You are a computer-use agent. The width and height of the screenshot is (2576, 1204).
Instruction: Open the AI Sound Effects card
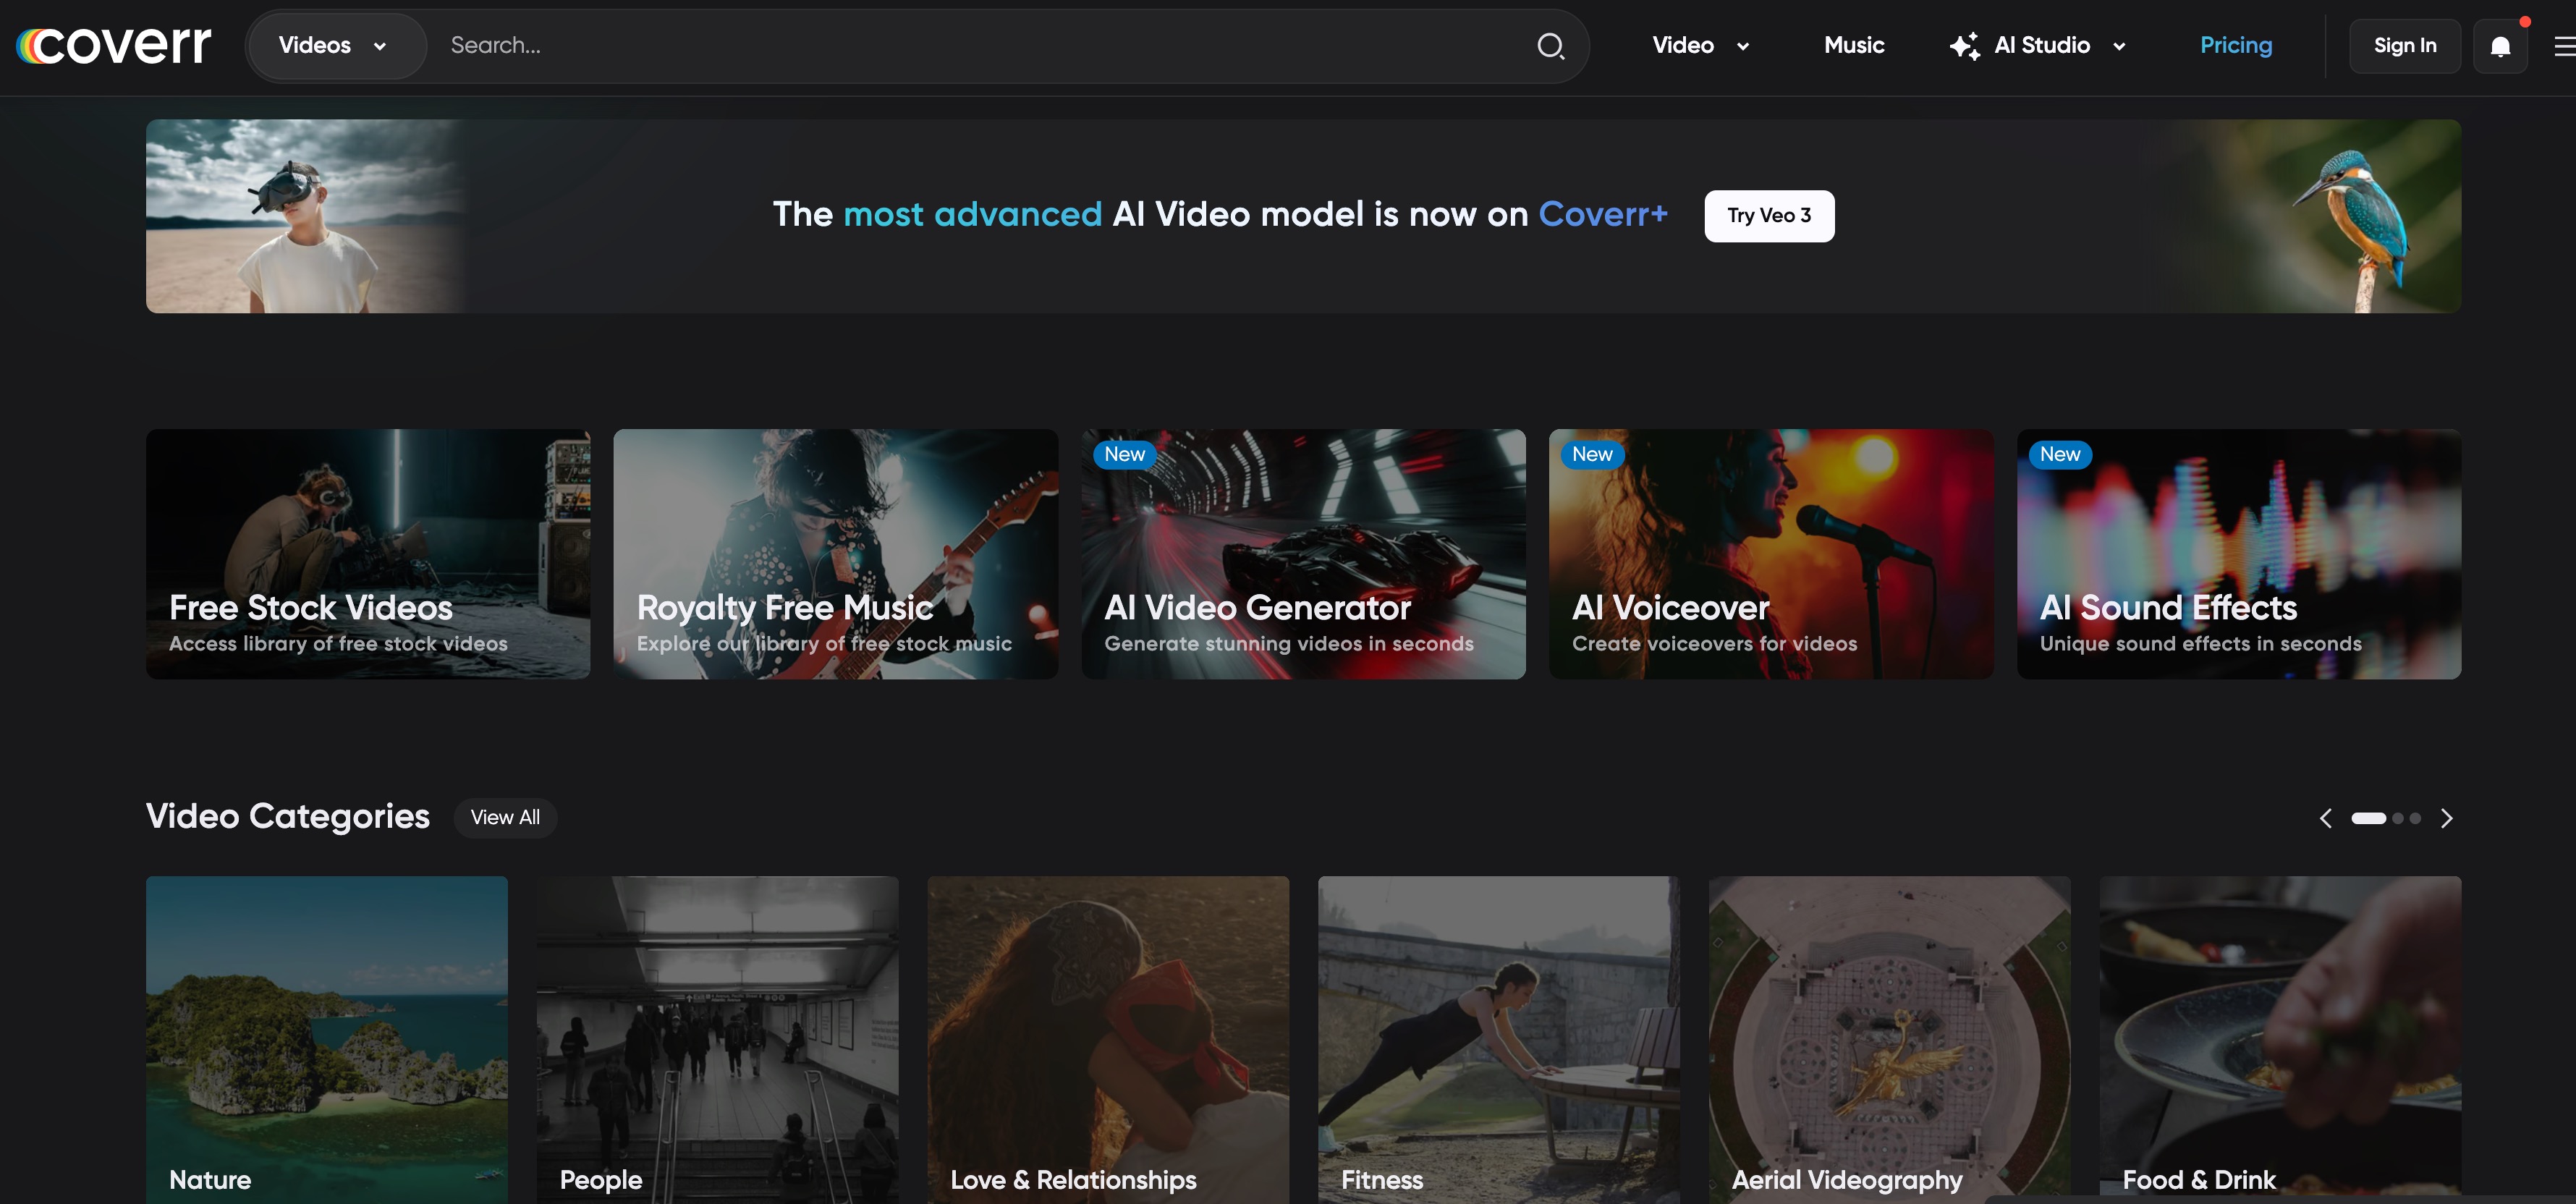[x=2239, y=554]
